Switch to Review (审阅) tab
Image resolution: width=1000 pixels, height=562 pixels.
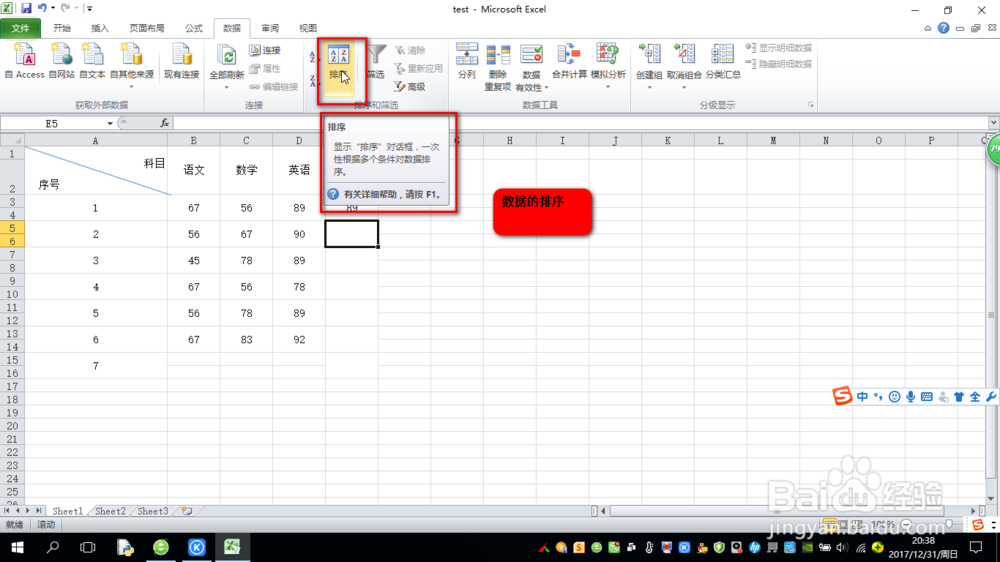click(x=270, y=28)
